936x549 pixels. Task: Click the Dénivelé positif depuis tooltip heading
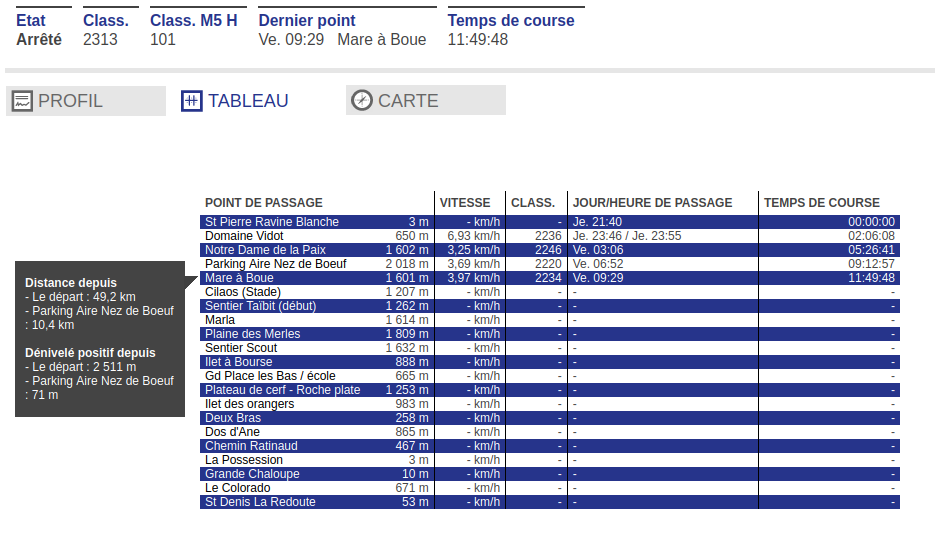pyautogui.click(x=90, y=353)
